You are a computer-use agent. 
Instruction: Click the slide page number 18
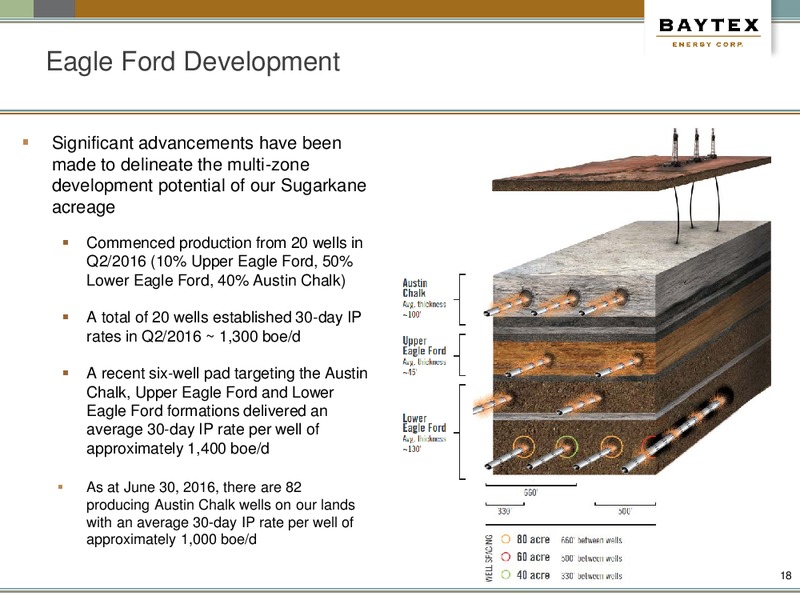tap(786, 576)
